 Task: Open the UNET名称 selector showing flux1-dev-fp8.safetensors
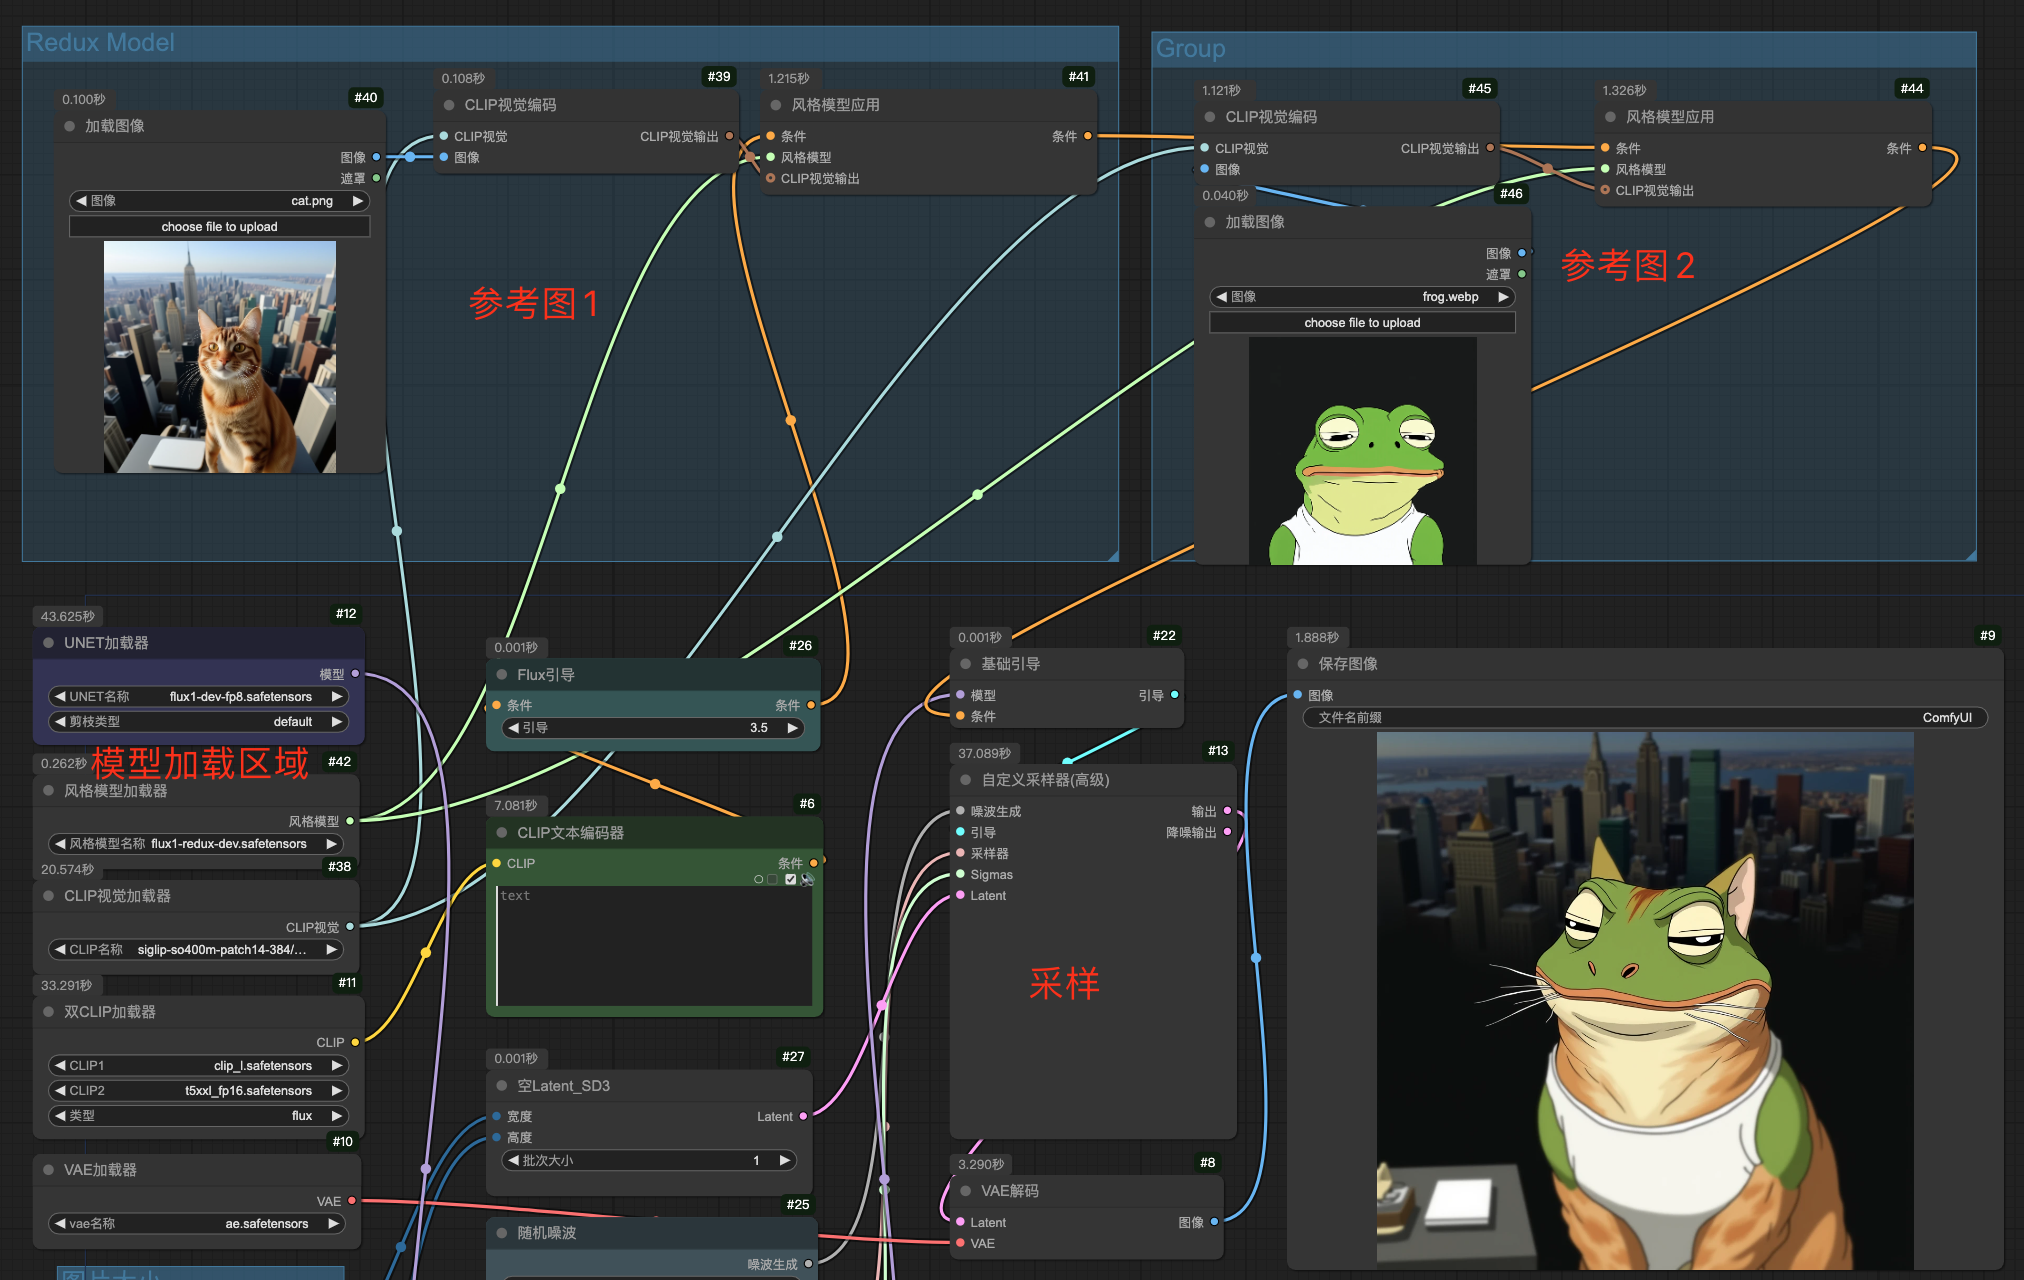coord(198,696)
